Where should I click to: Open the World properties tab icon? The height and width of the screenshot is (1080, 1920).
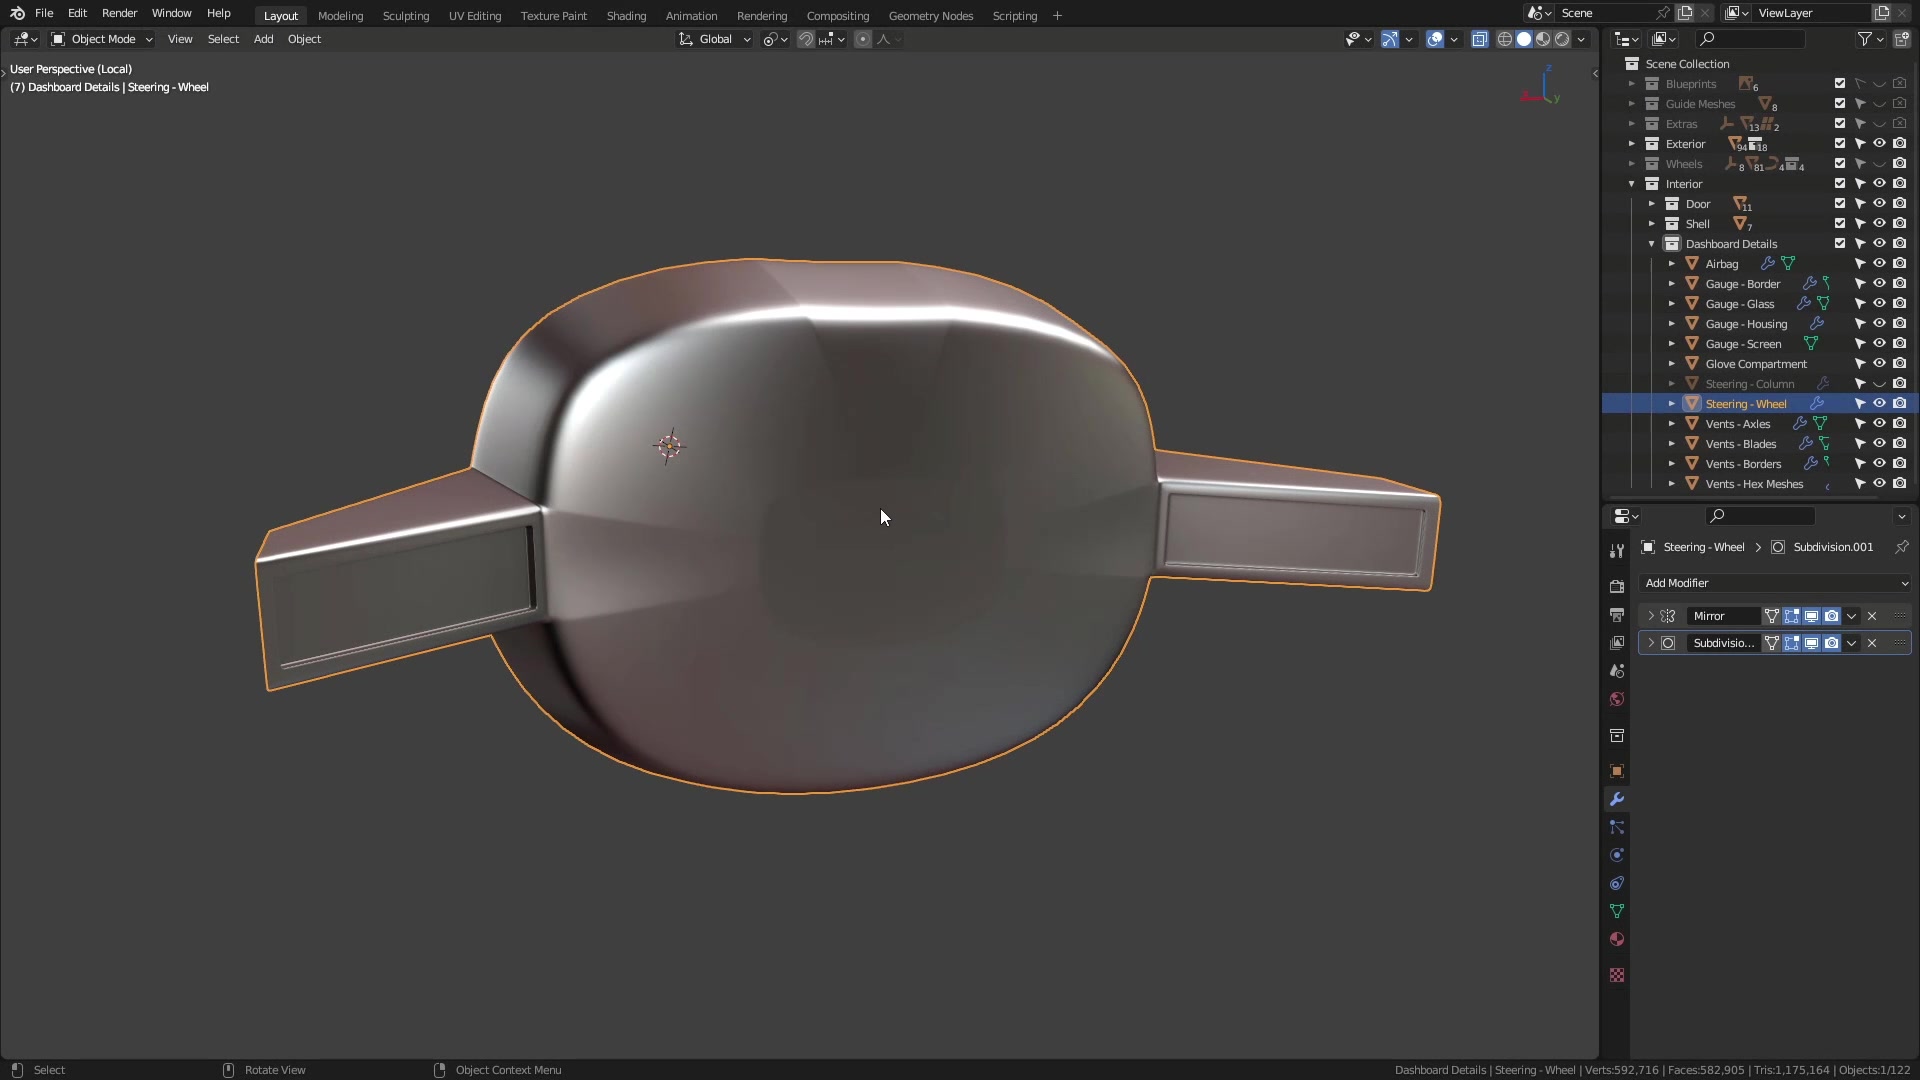[1617, 699]
